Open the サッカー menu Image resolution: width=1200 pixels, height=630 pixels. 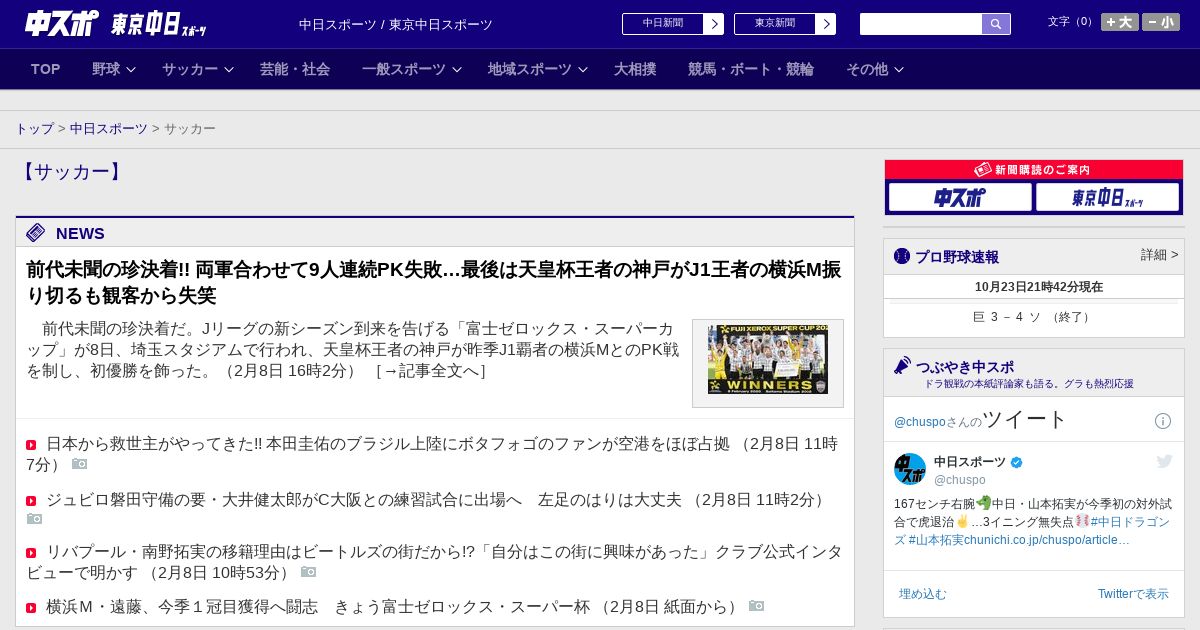pos(190,69)
